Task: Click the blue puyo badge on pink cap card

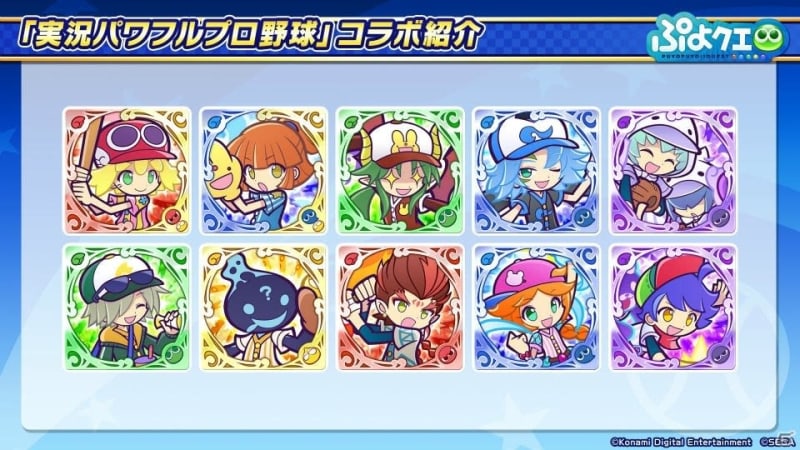Action: (583, 353)
